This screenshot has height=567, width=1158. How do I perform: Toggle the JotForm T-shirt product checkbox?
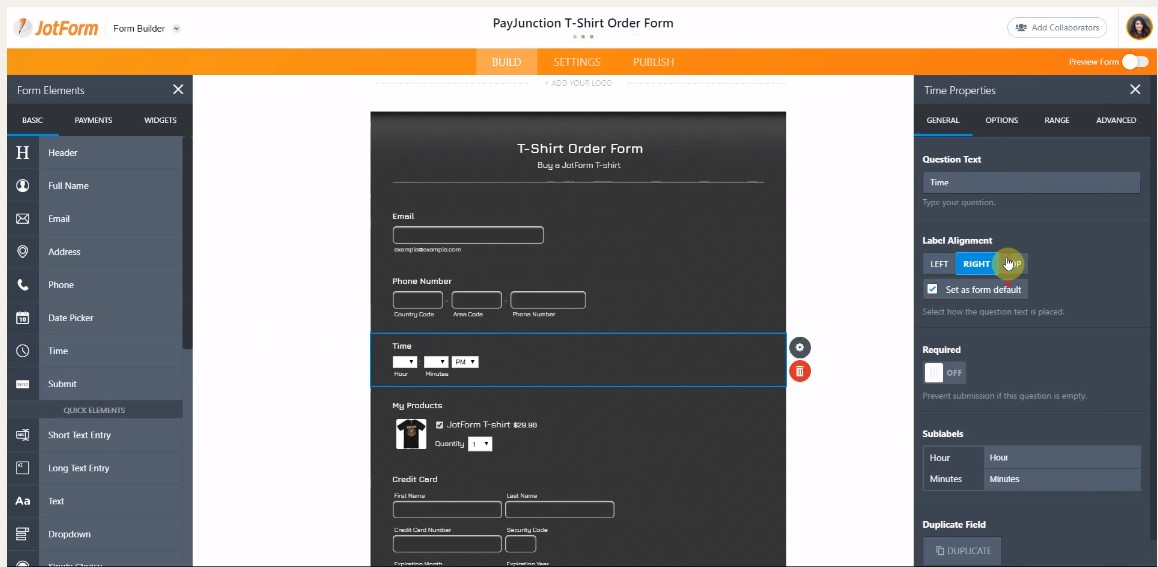[439, 425]
